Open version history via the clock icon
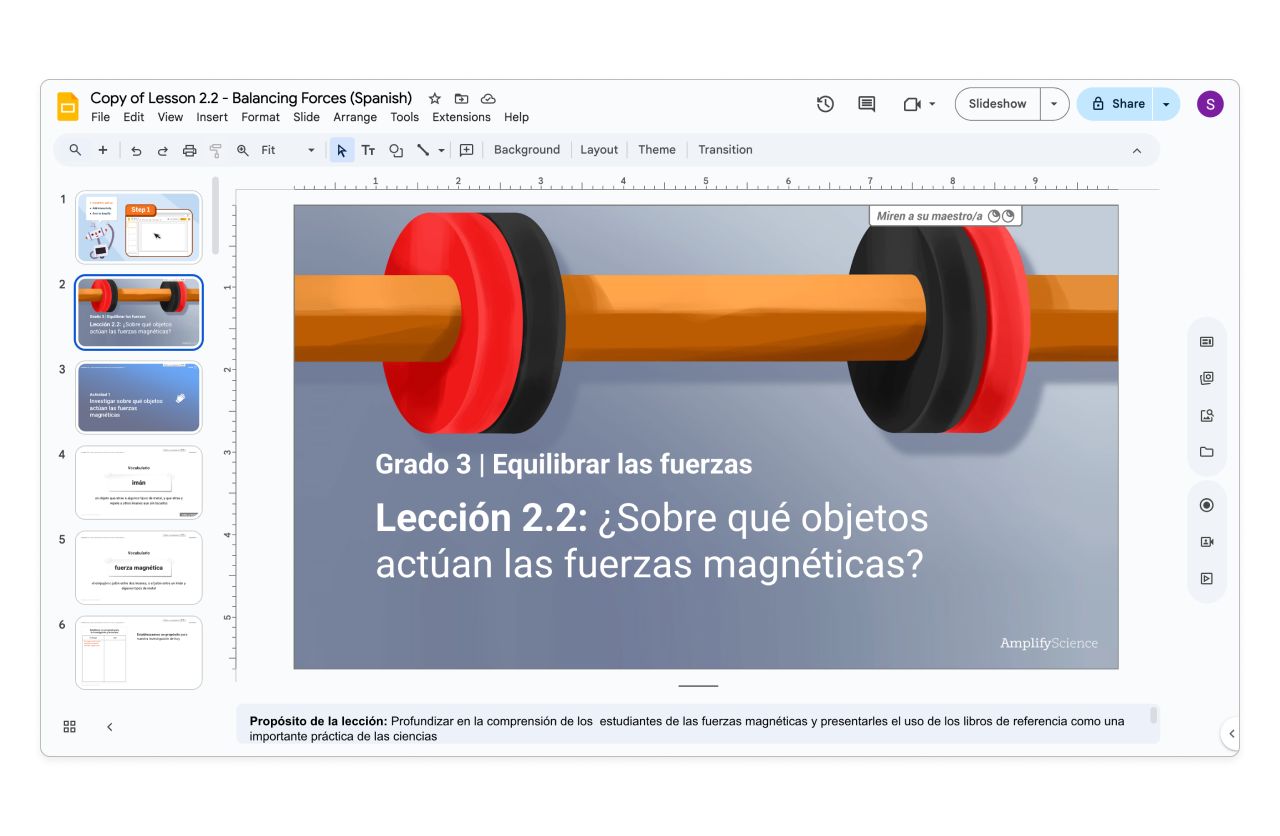Screen dimensions: 1280x836 pyautogui.click(x=825, y=103)
